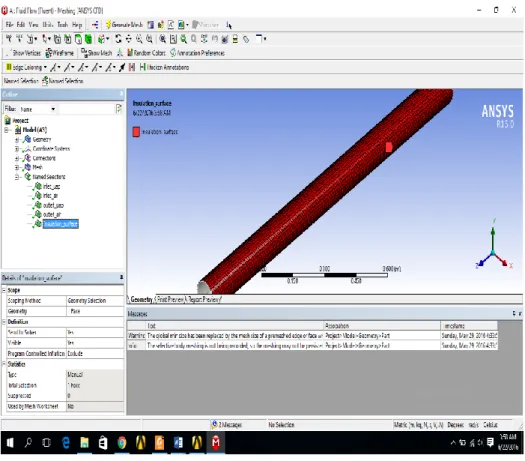Toggle Show Vertices
The image size is (525, 461).
coord(23,53)
